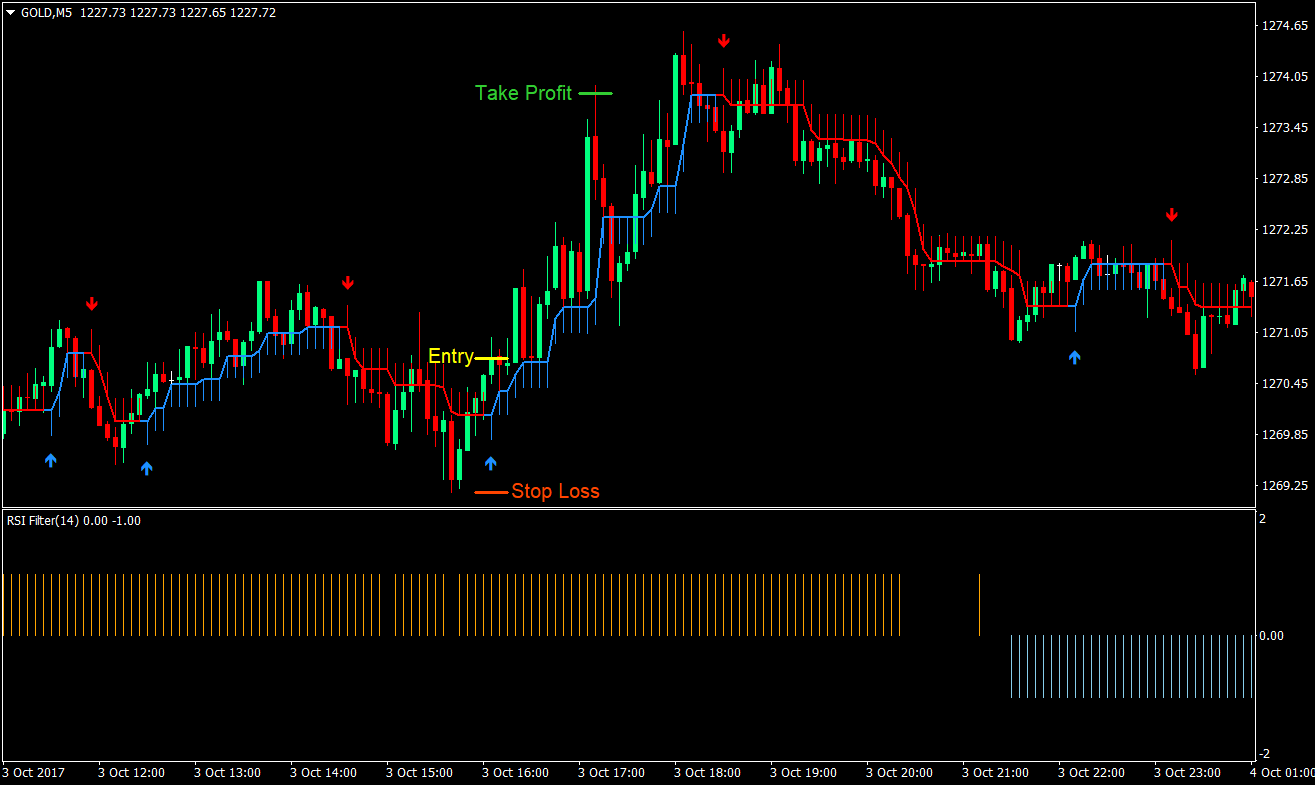
Task: Click the leftmost blue up arrow signal
Action: [x=51, y=459]
